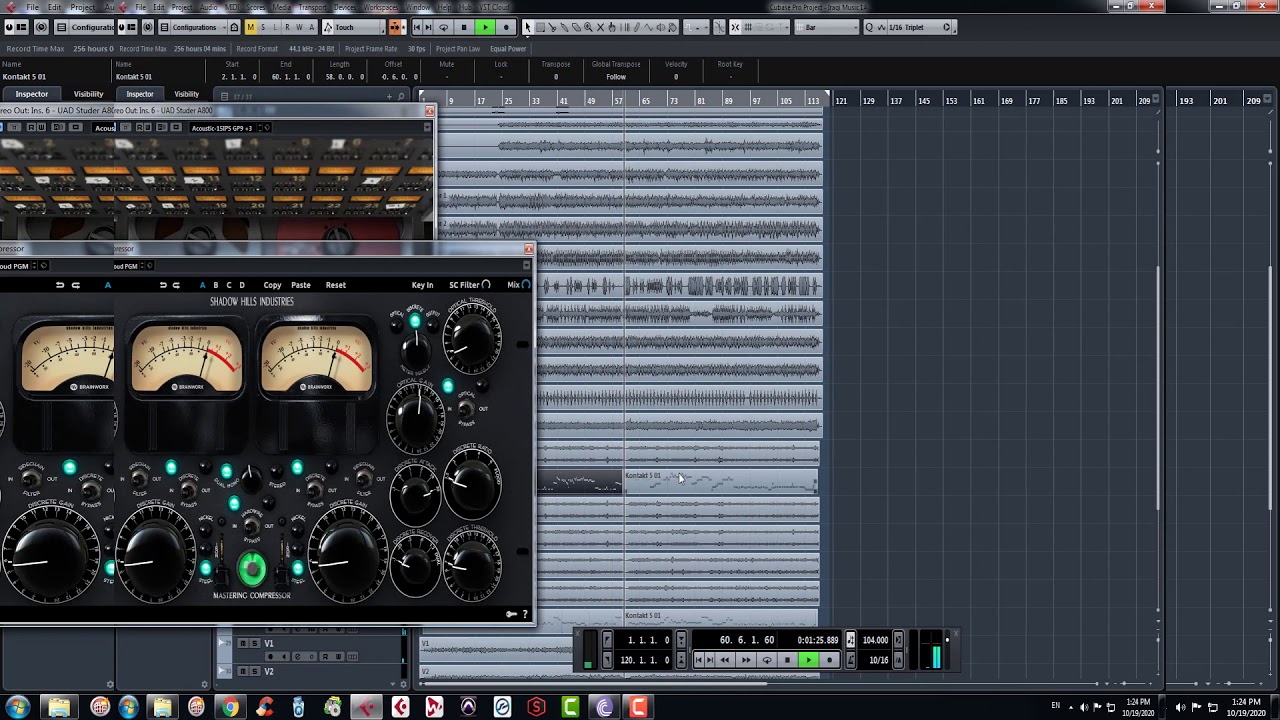This screenshot has height=720, width=1280.
Task: Select the Mute X tool
Action: [x=600, y=27]
